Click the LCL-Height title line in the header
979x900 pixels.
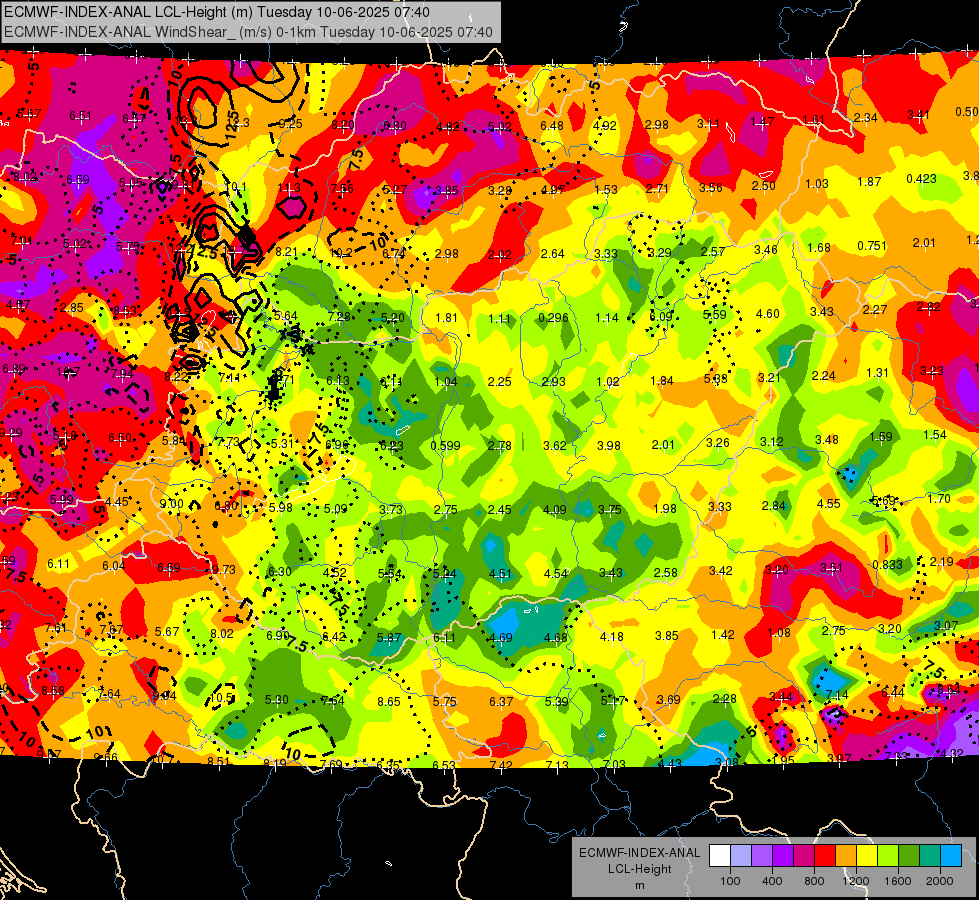(217, 12)
